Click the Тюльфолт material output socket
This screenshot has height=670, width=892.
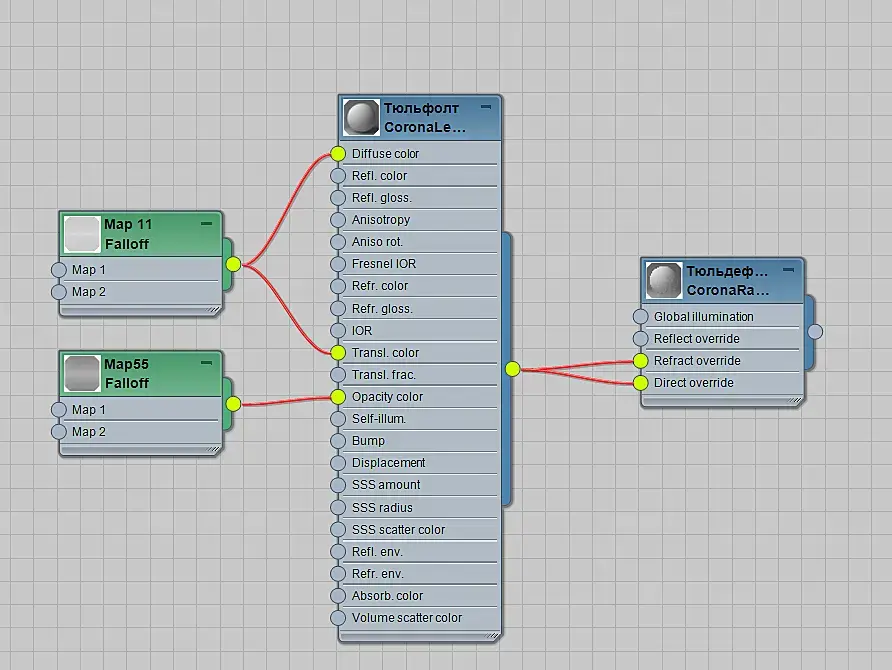pos(513,369)
